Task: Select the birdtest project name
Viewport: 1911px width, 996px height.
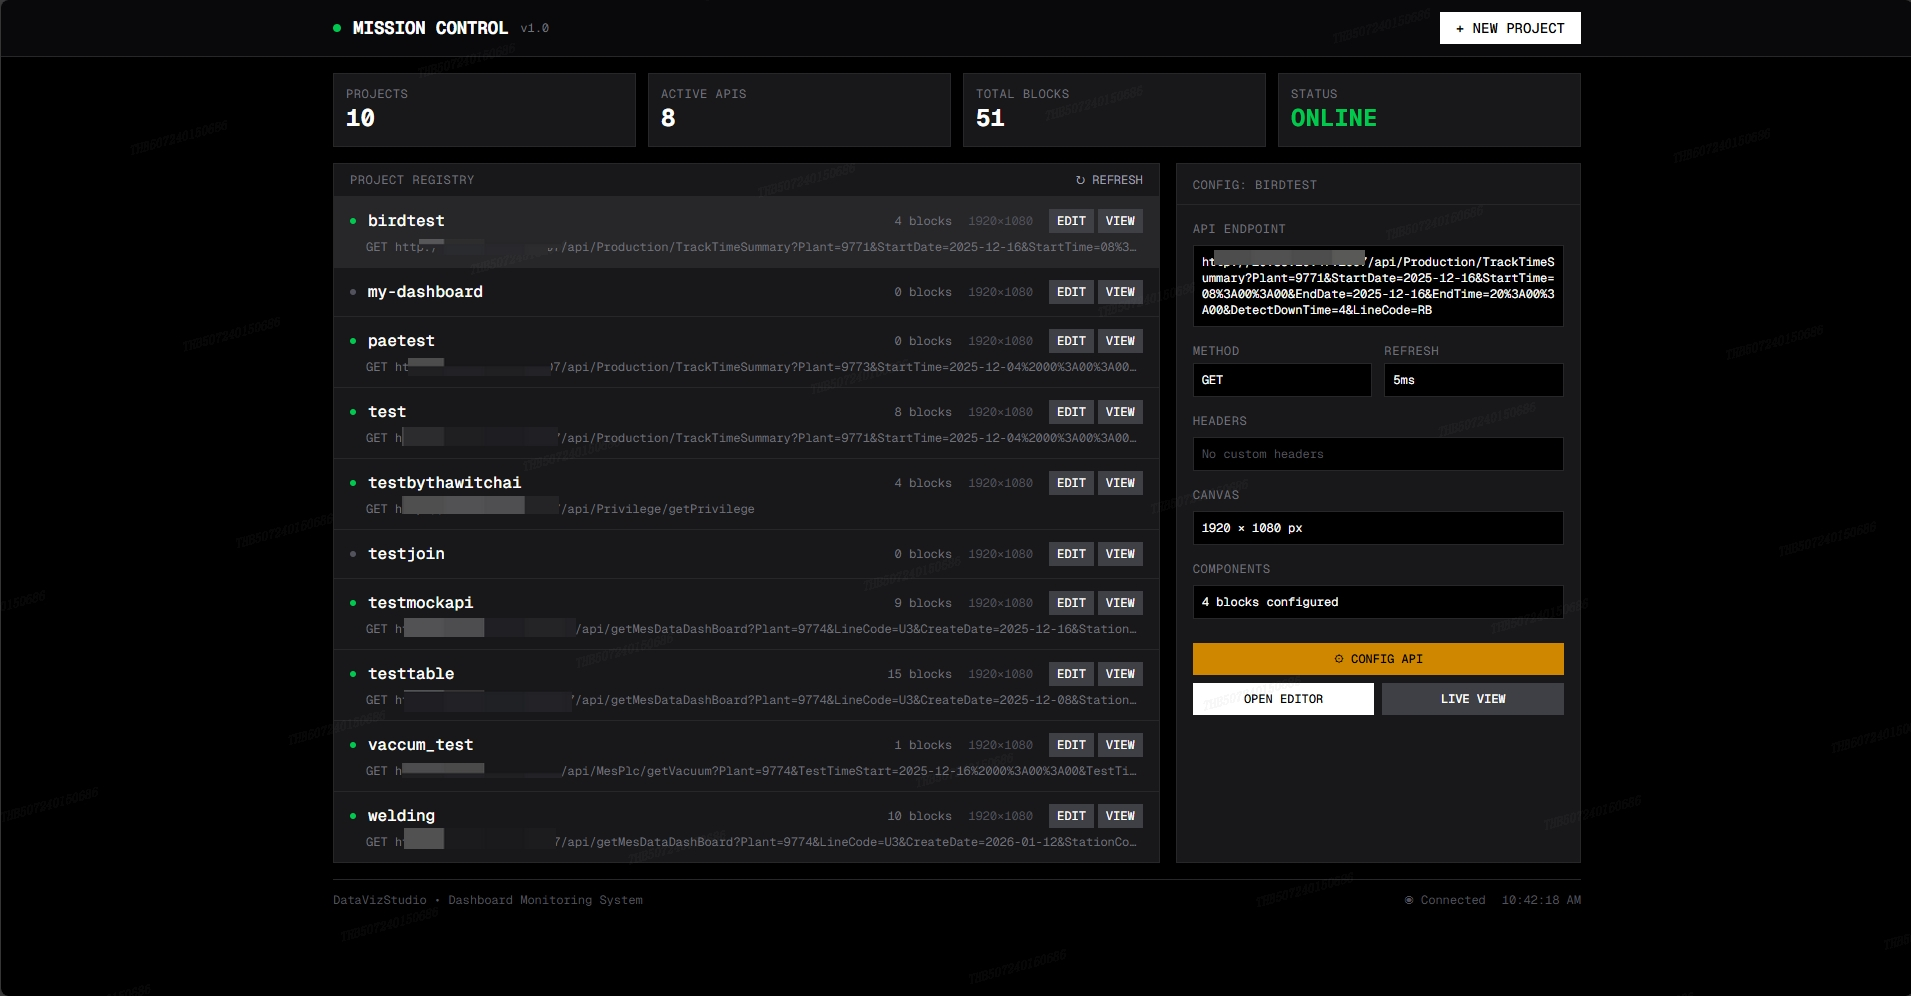Action: tap(406, 221)
